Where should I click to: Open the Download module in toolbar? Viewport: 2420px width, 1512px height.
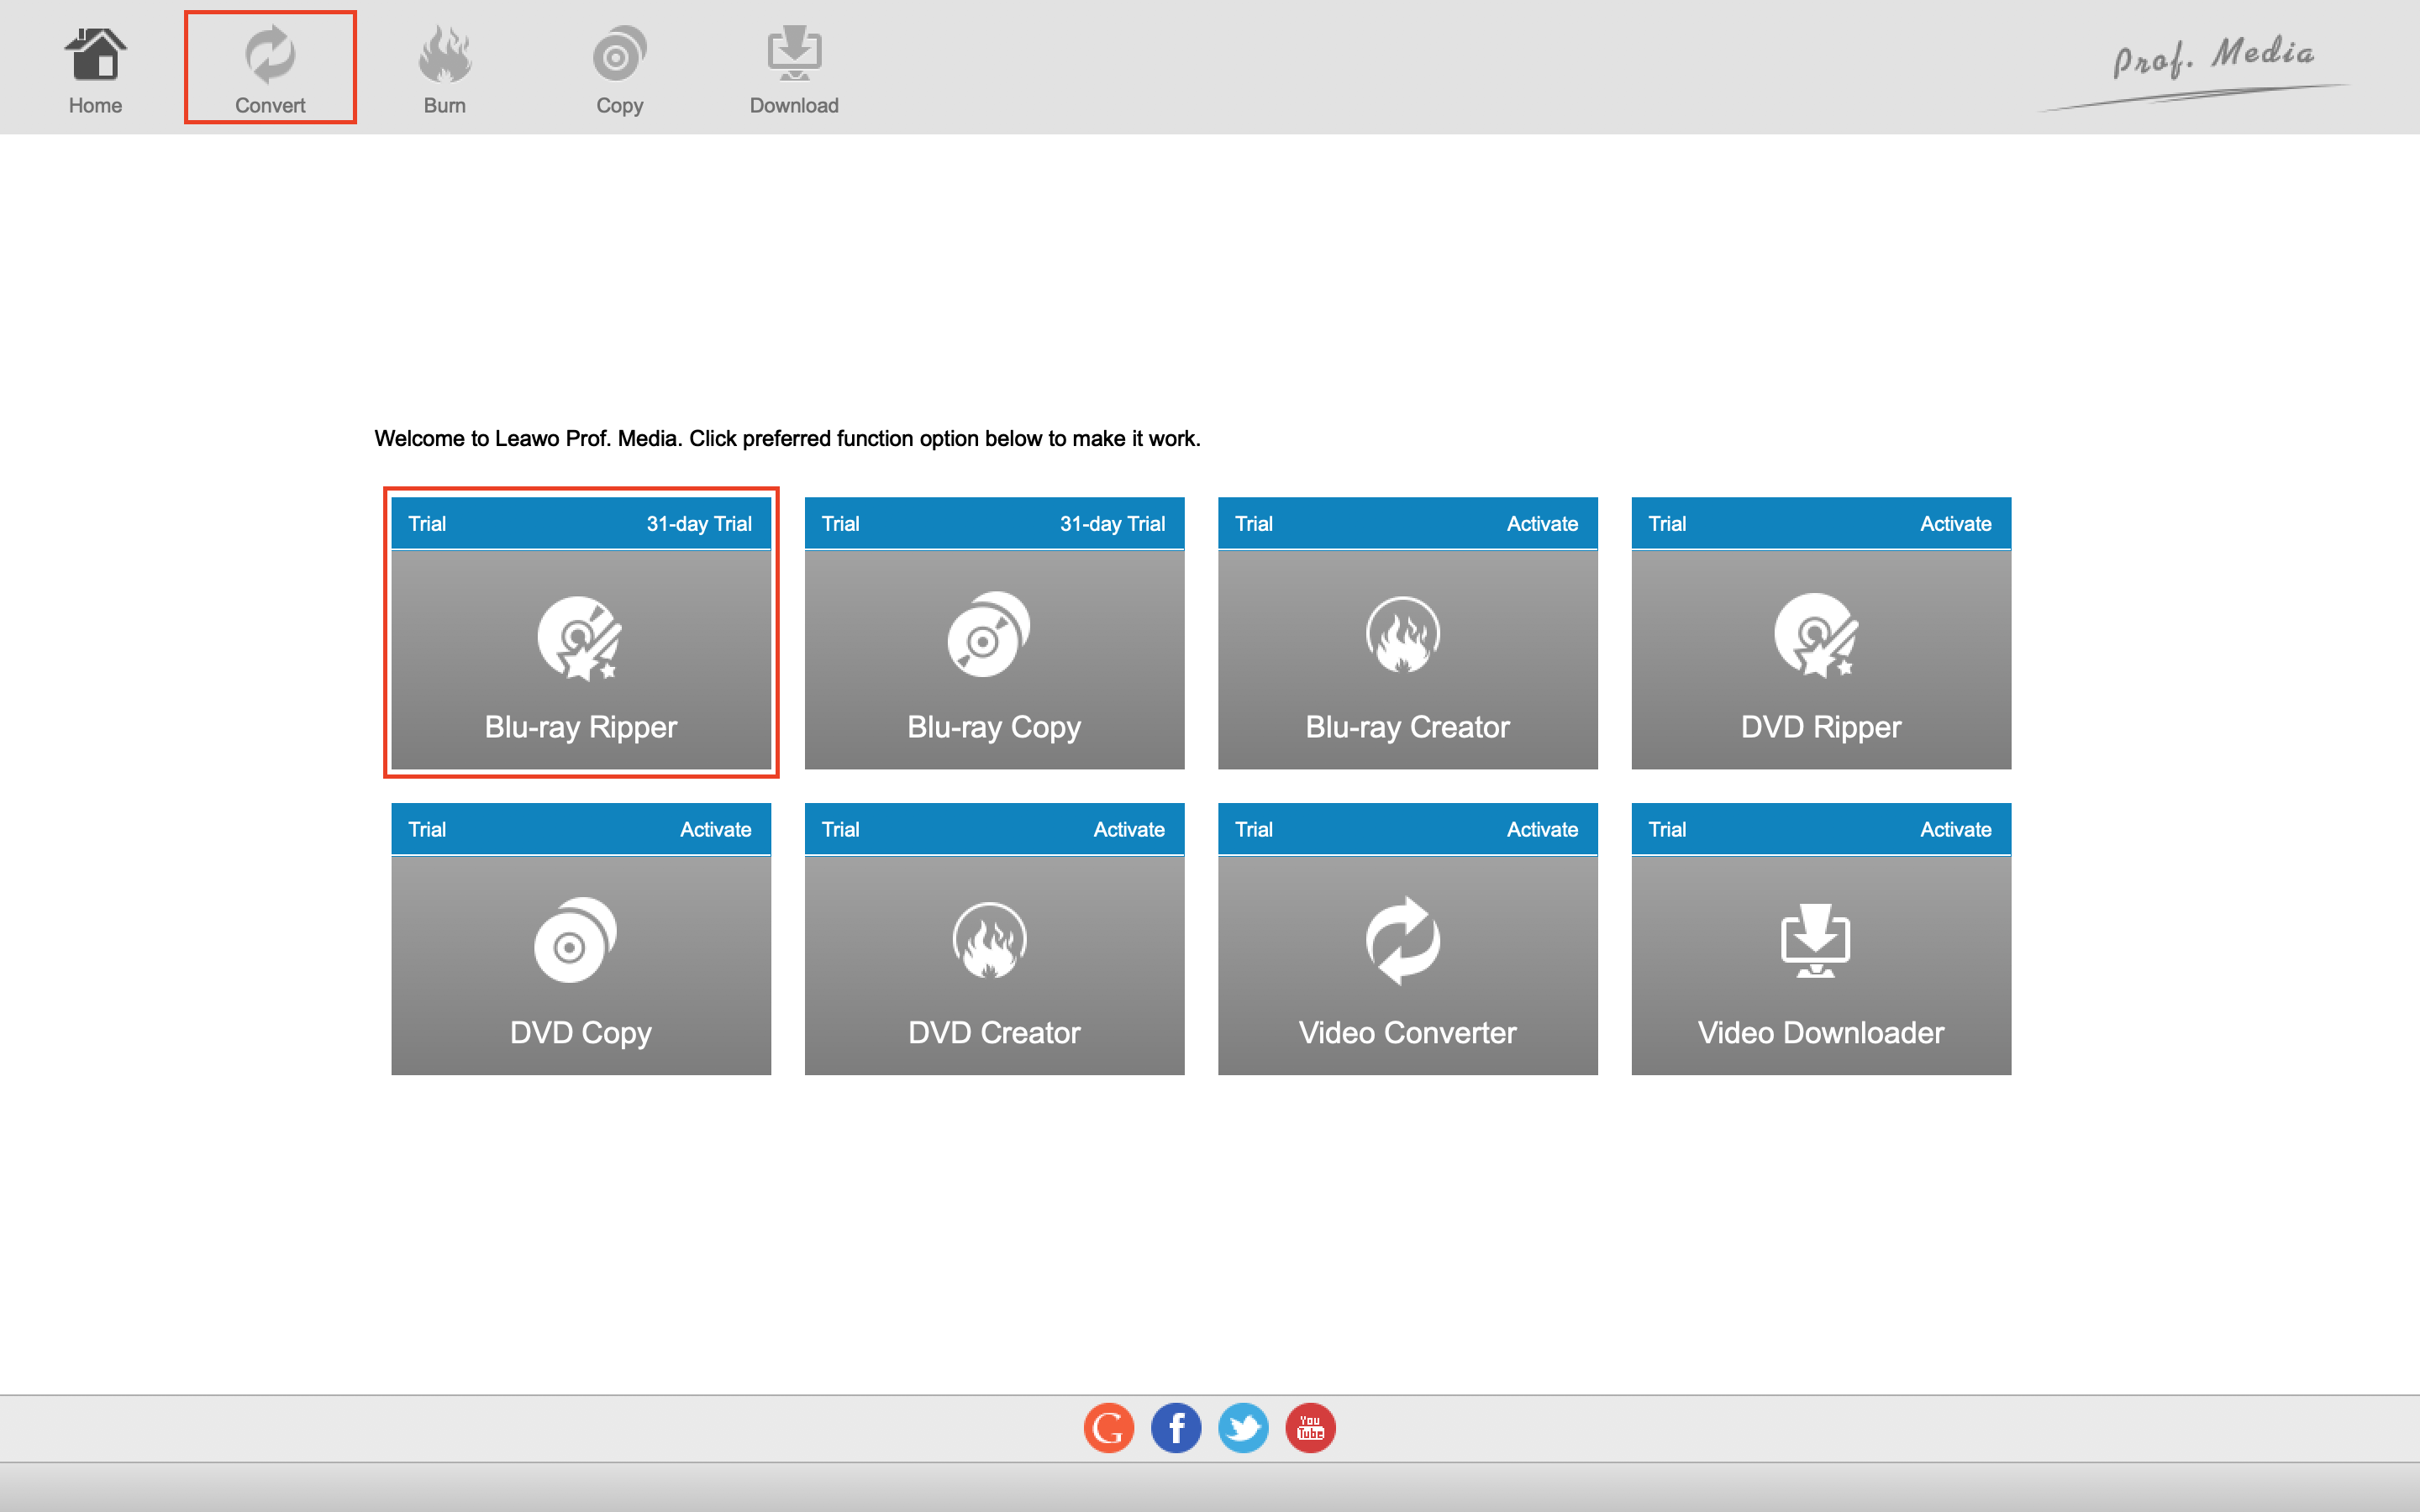click(x=794, y=68)
